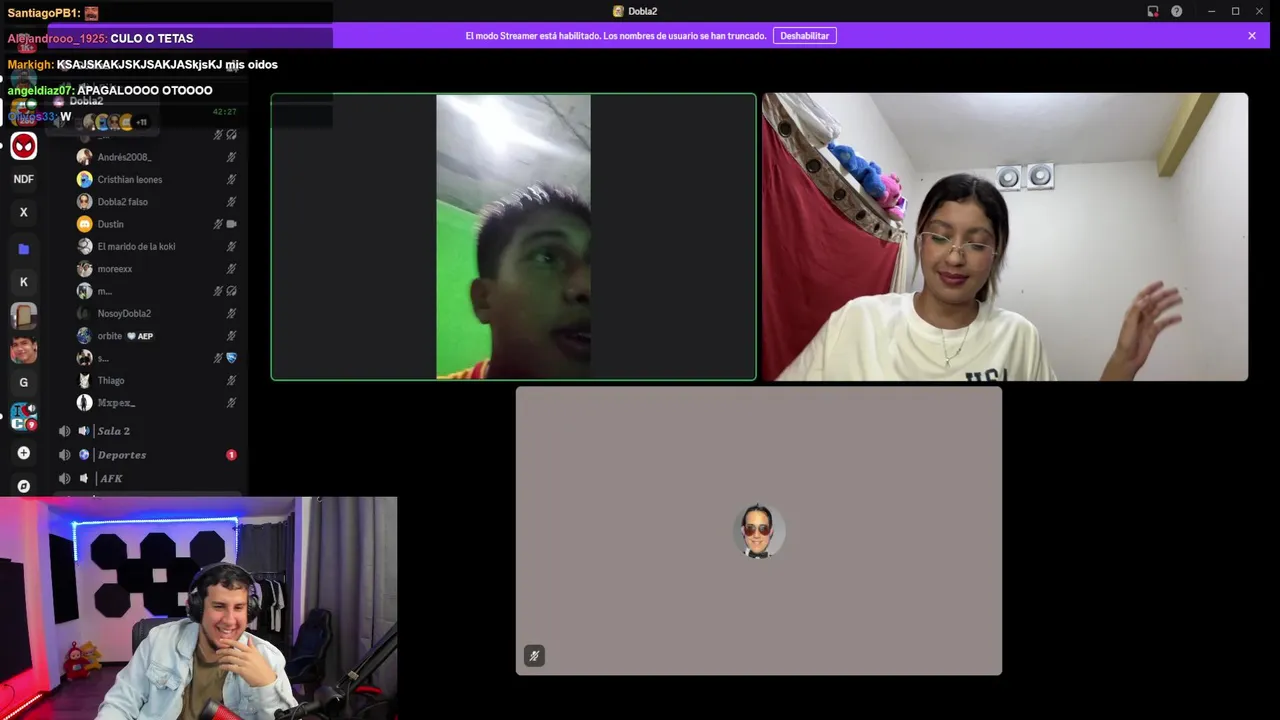Select user Dustin in voice list
Image resolution: width=1280 pixels, height=720 pixels.
[x=157, y=224]
